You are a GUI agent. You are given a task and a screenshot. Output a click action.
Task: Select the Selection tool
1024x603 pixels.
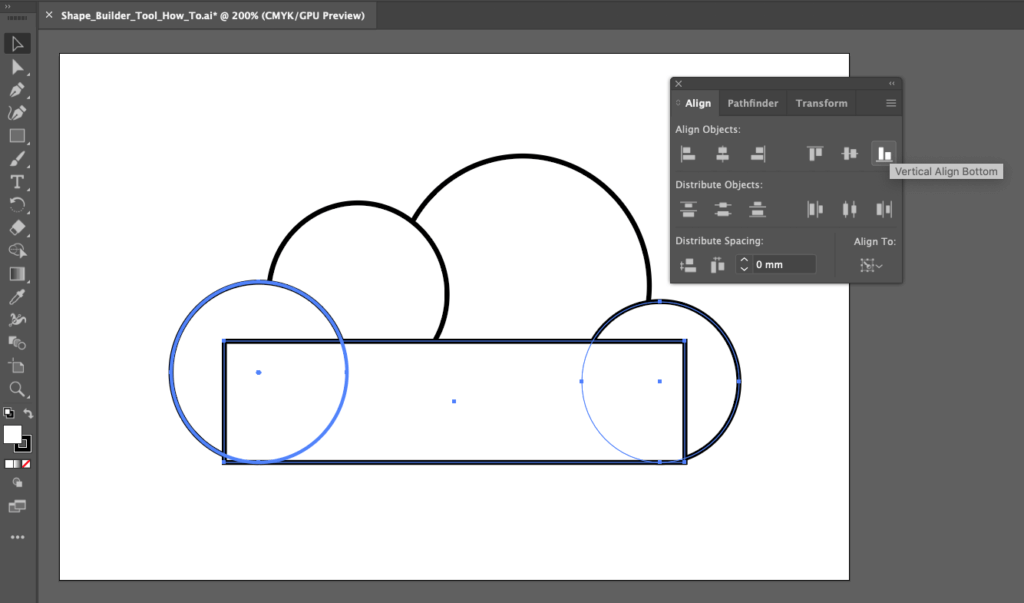coord(15,43)
